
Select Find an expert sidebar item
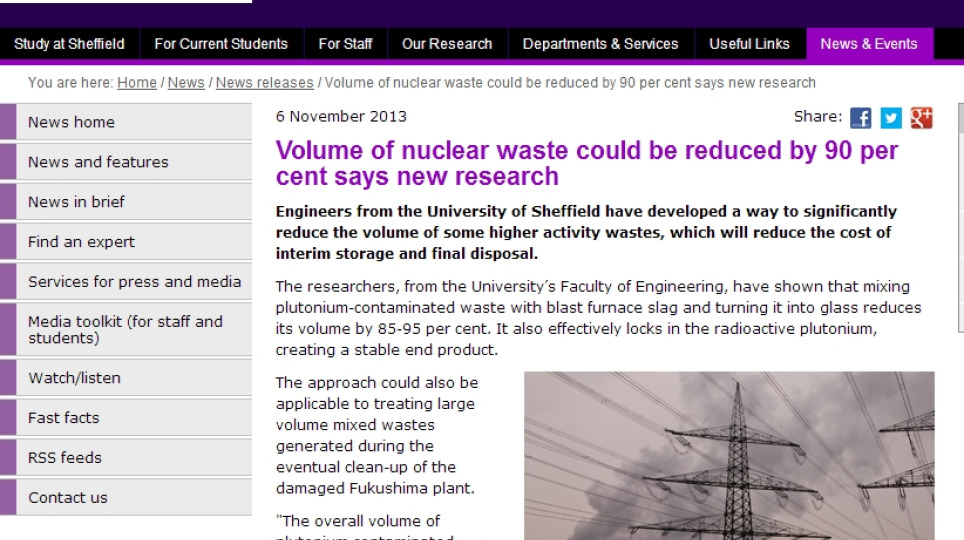[81, 242]
